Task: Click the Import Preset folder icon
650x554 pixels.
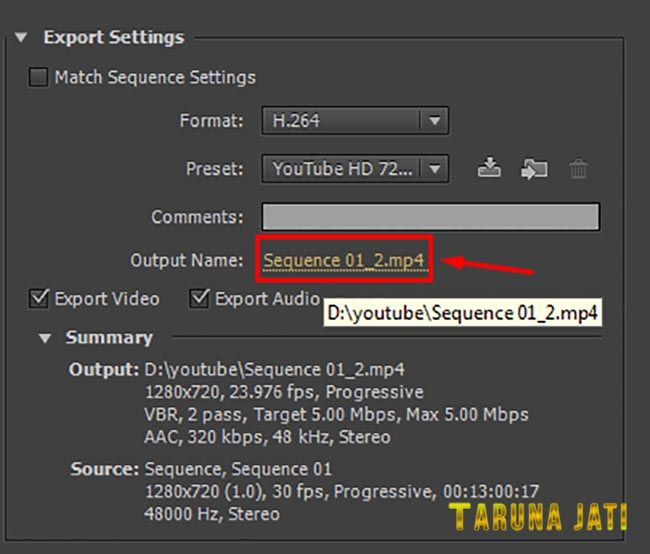Action: pyautogui.click(x=534, y=168)
